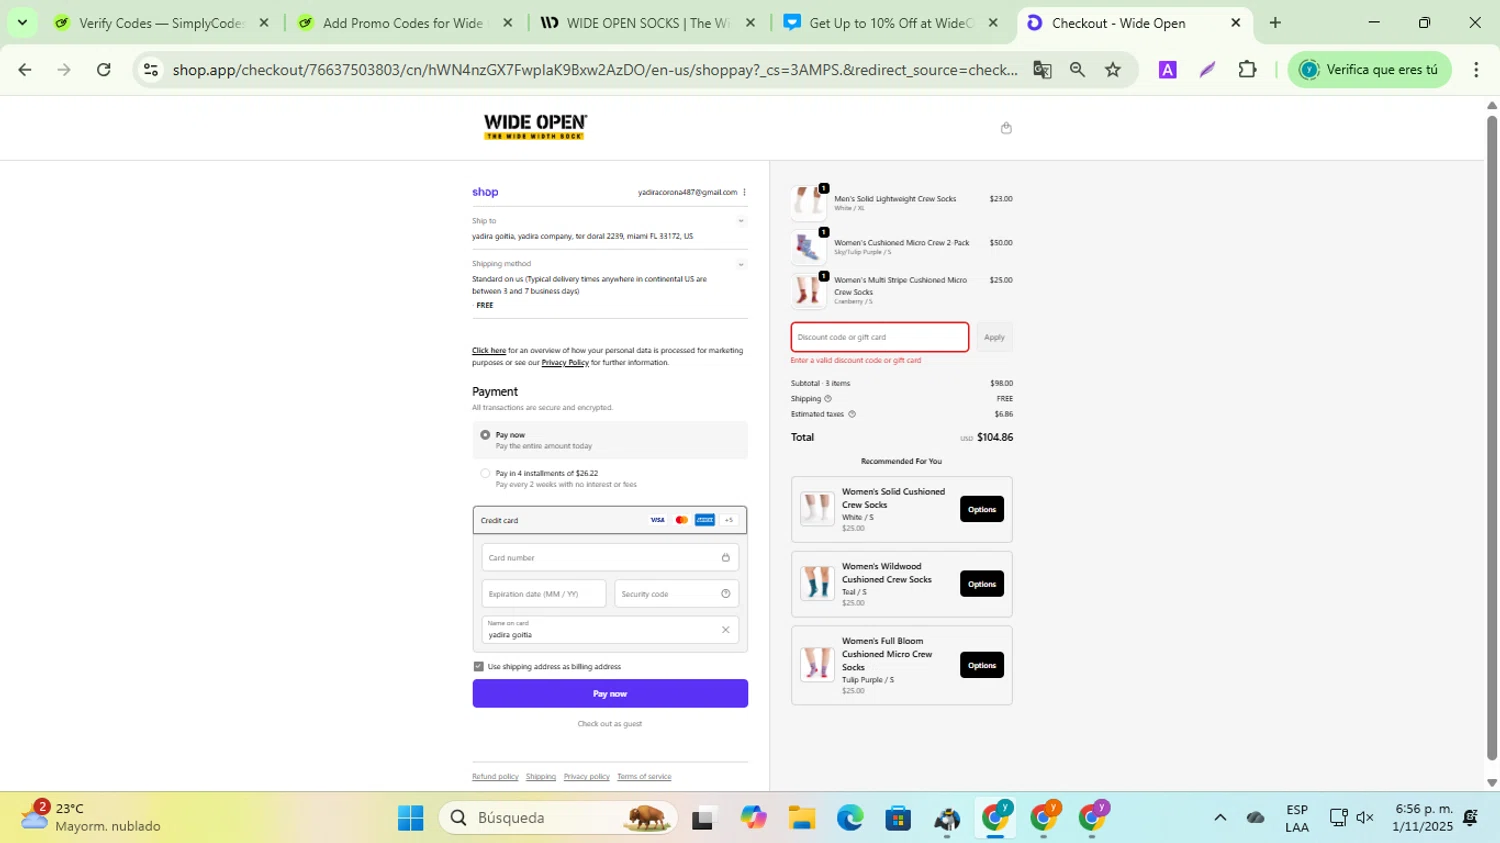Open Options for Women's Wildwood Cushioned Crew Socks
Screen dimensions: 1500x843
(x=982, y=584)
